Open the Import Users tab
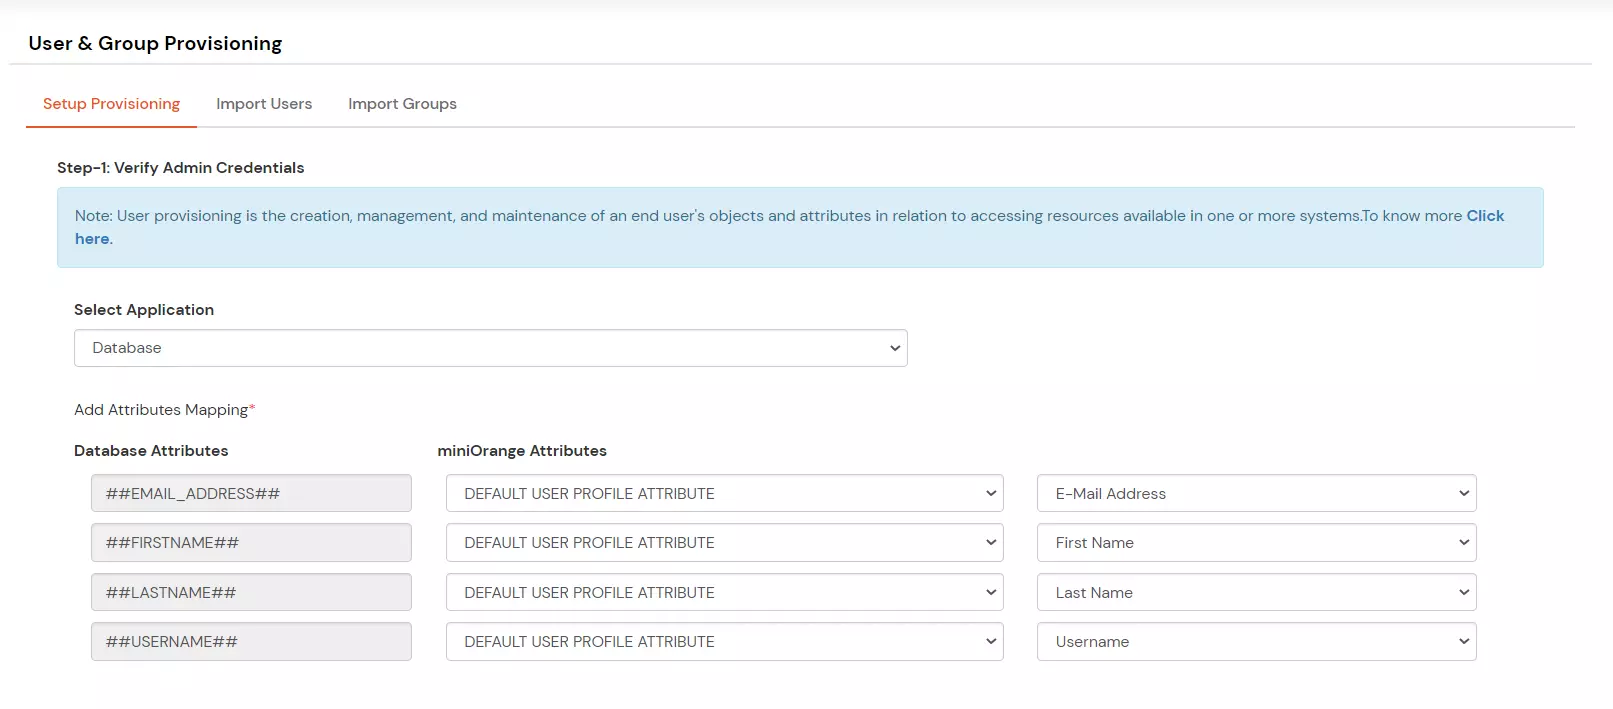 coord(264,104)
